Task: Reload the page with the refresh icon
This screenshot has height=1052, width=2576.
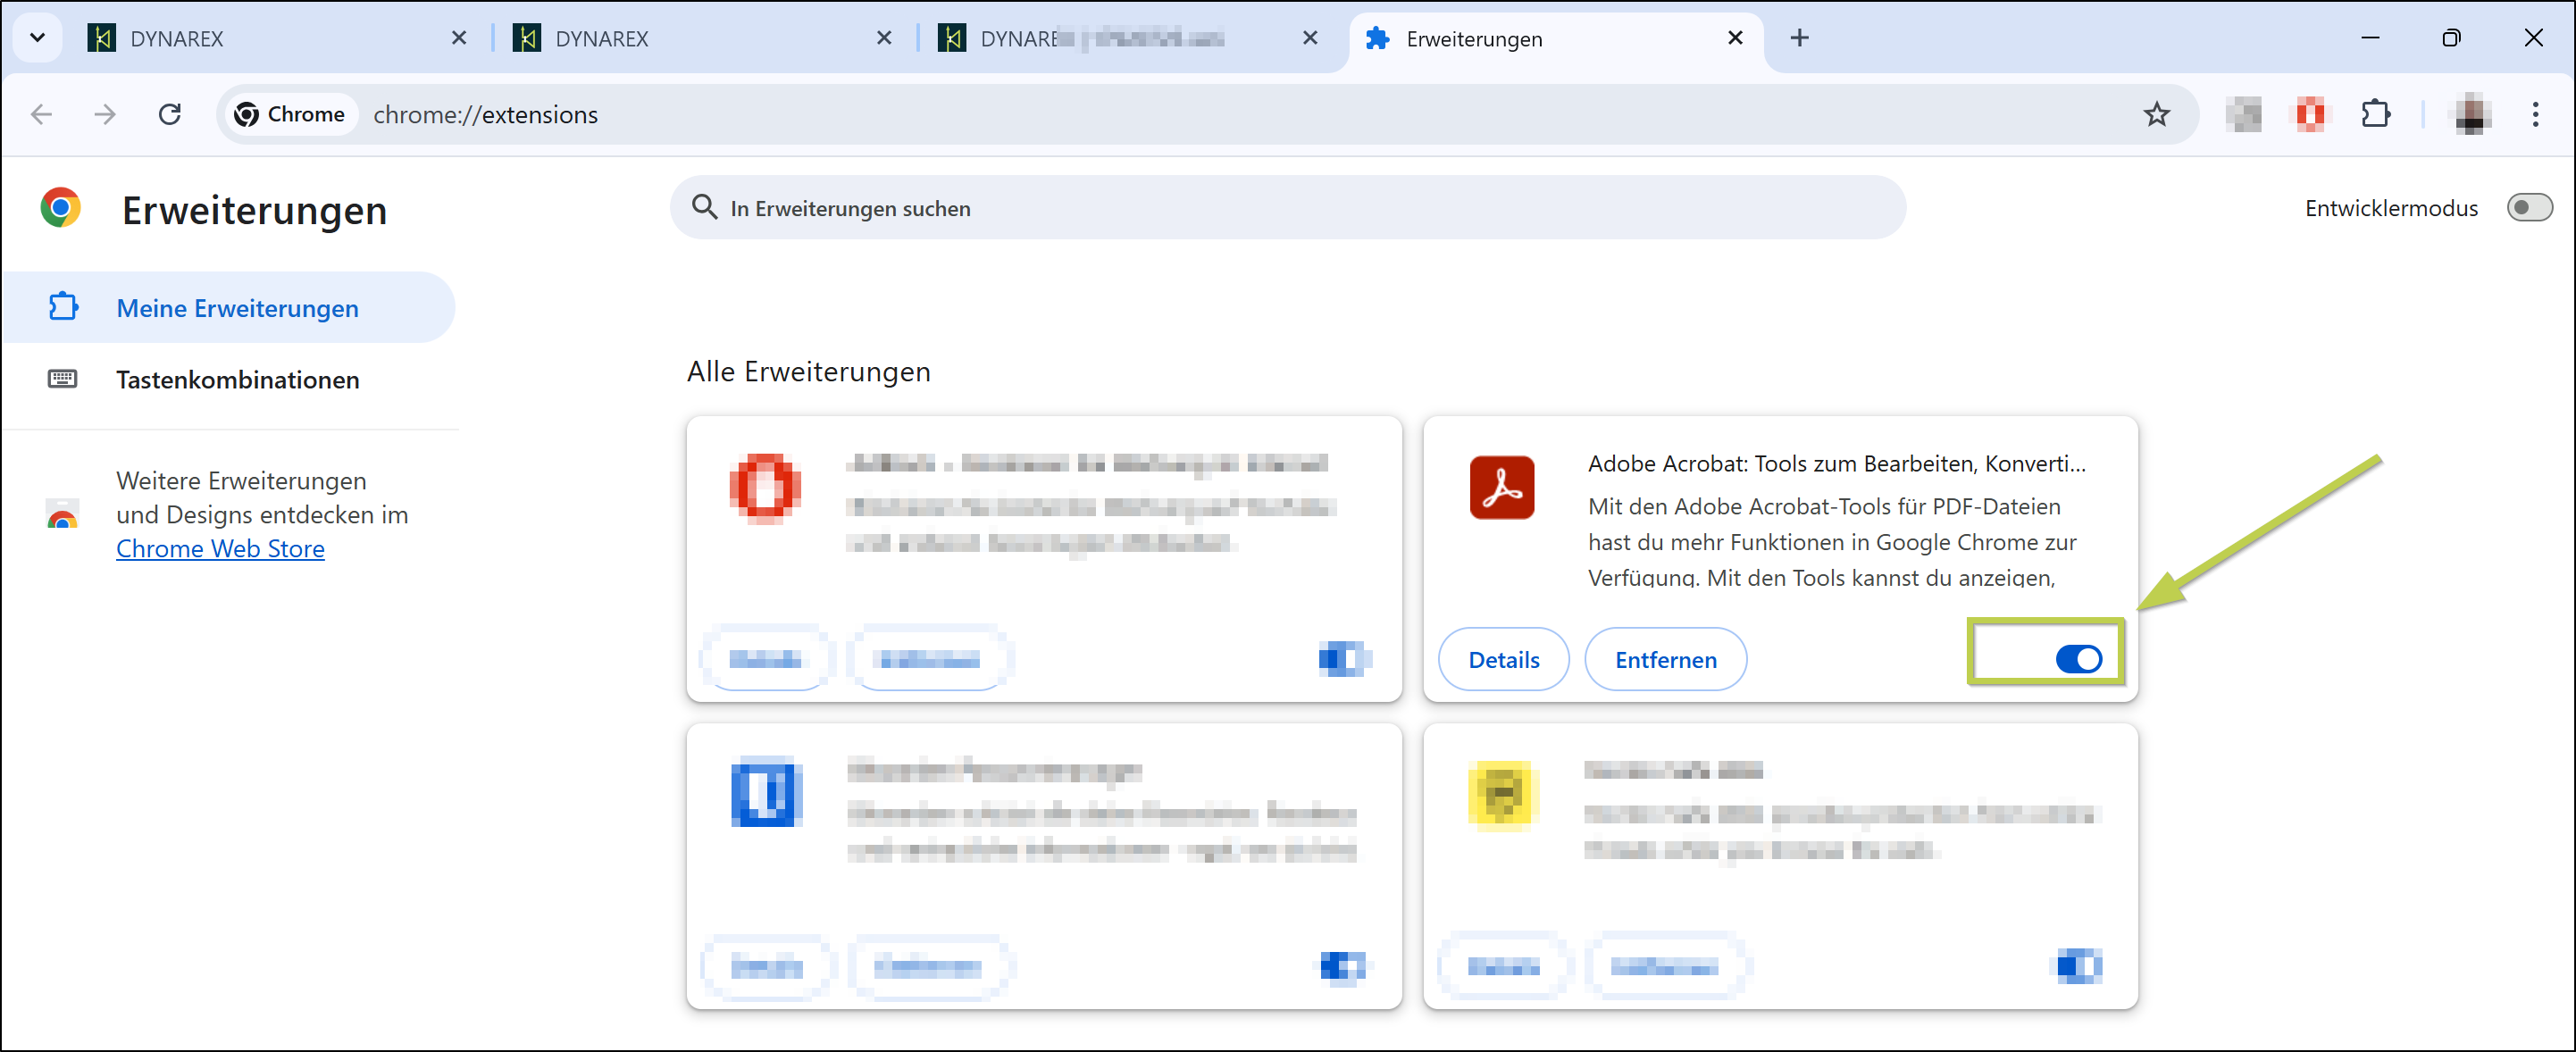Action: [x=170, y=114]
